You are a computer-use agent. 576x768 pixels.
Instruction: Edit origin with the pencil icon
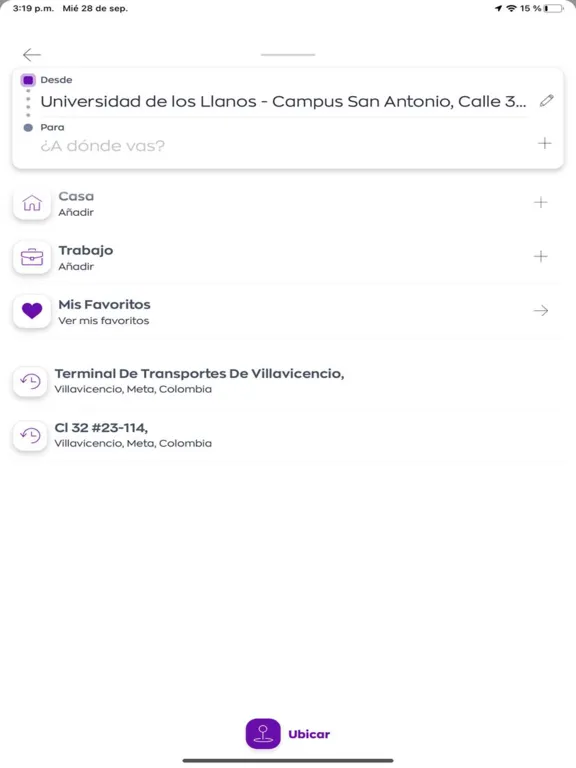point(546,100)
